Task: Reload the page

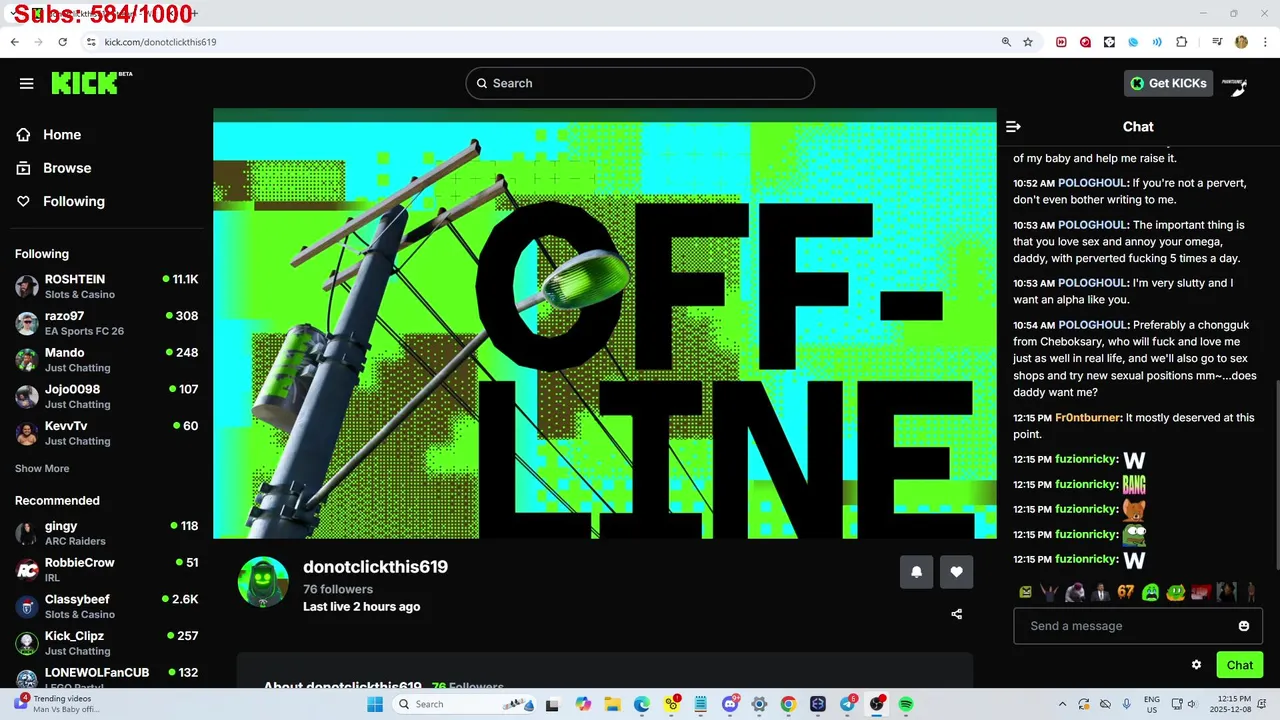Action: tap(62, 42)
